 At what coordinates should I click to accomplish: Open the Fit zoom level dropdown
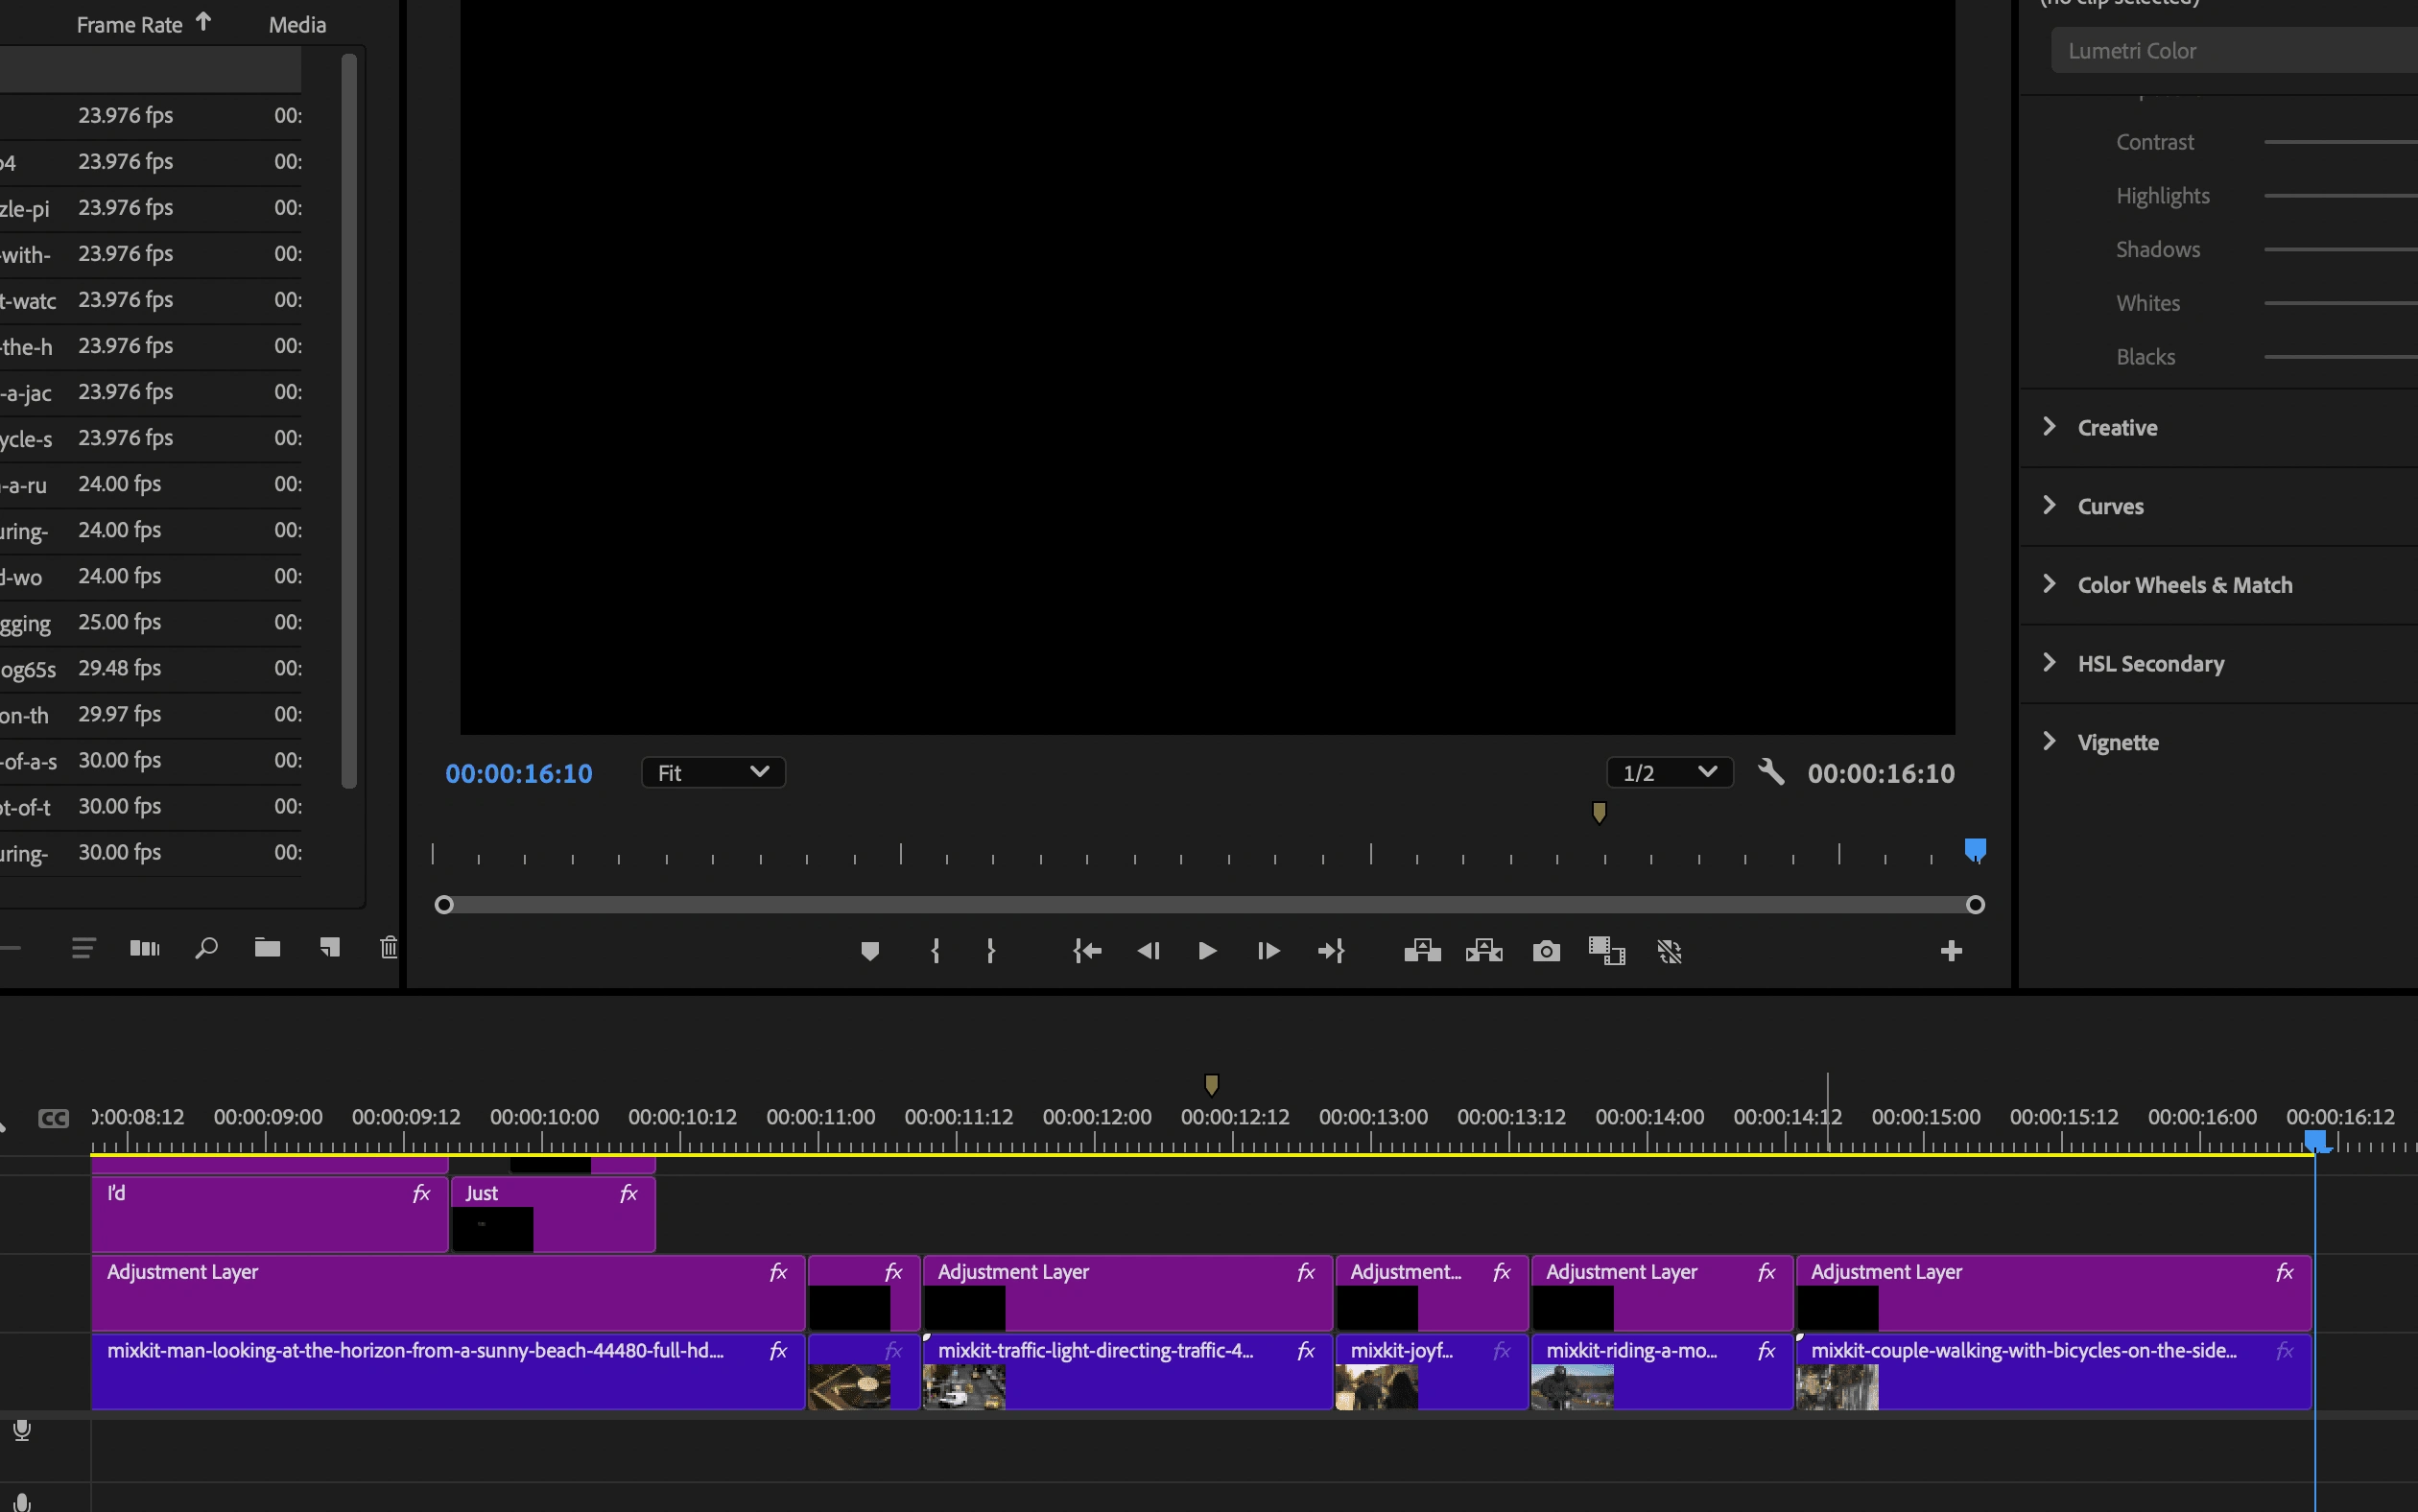pos(713,773)
